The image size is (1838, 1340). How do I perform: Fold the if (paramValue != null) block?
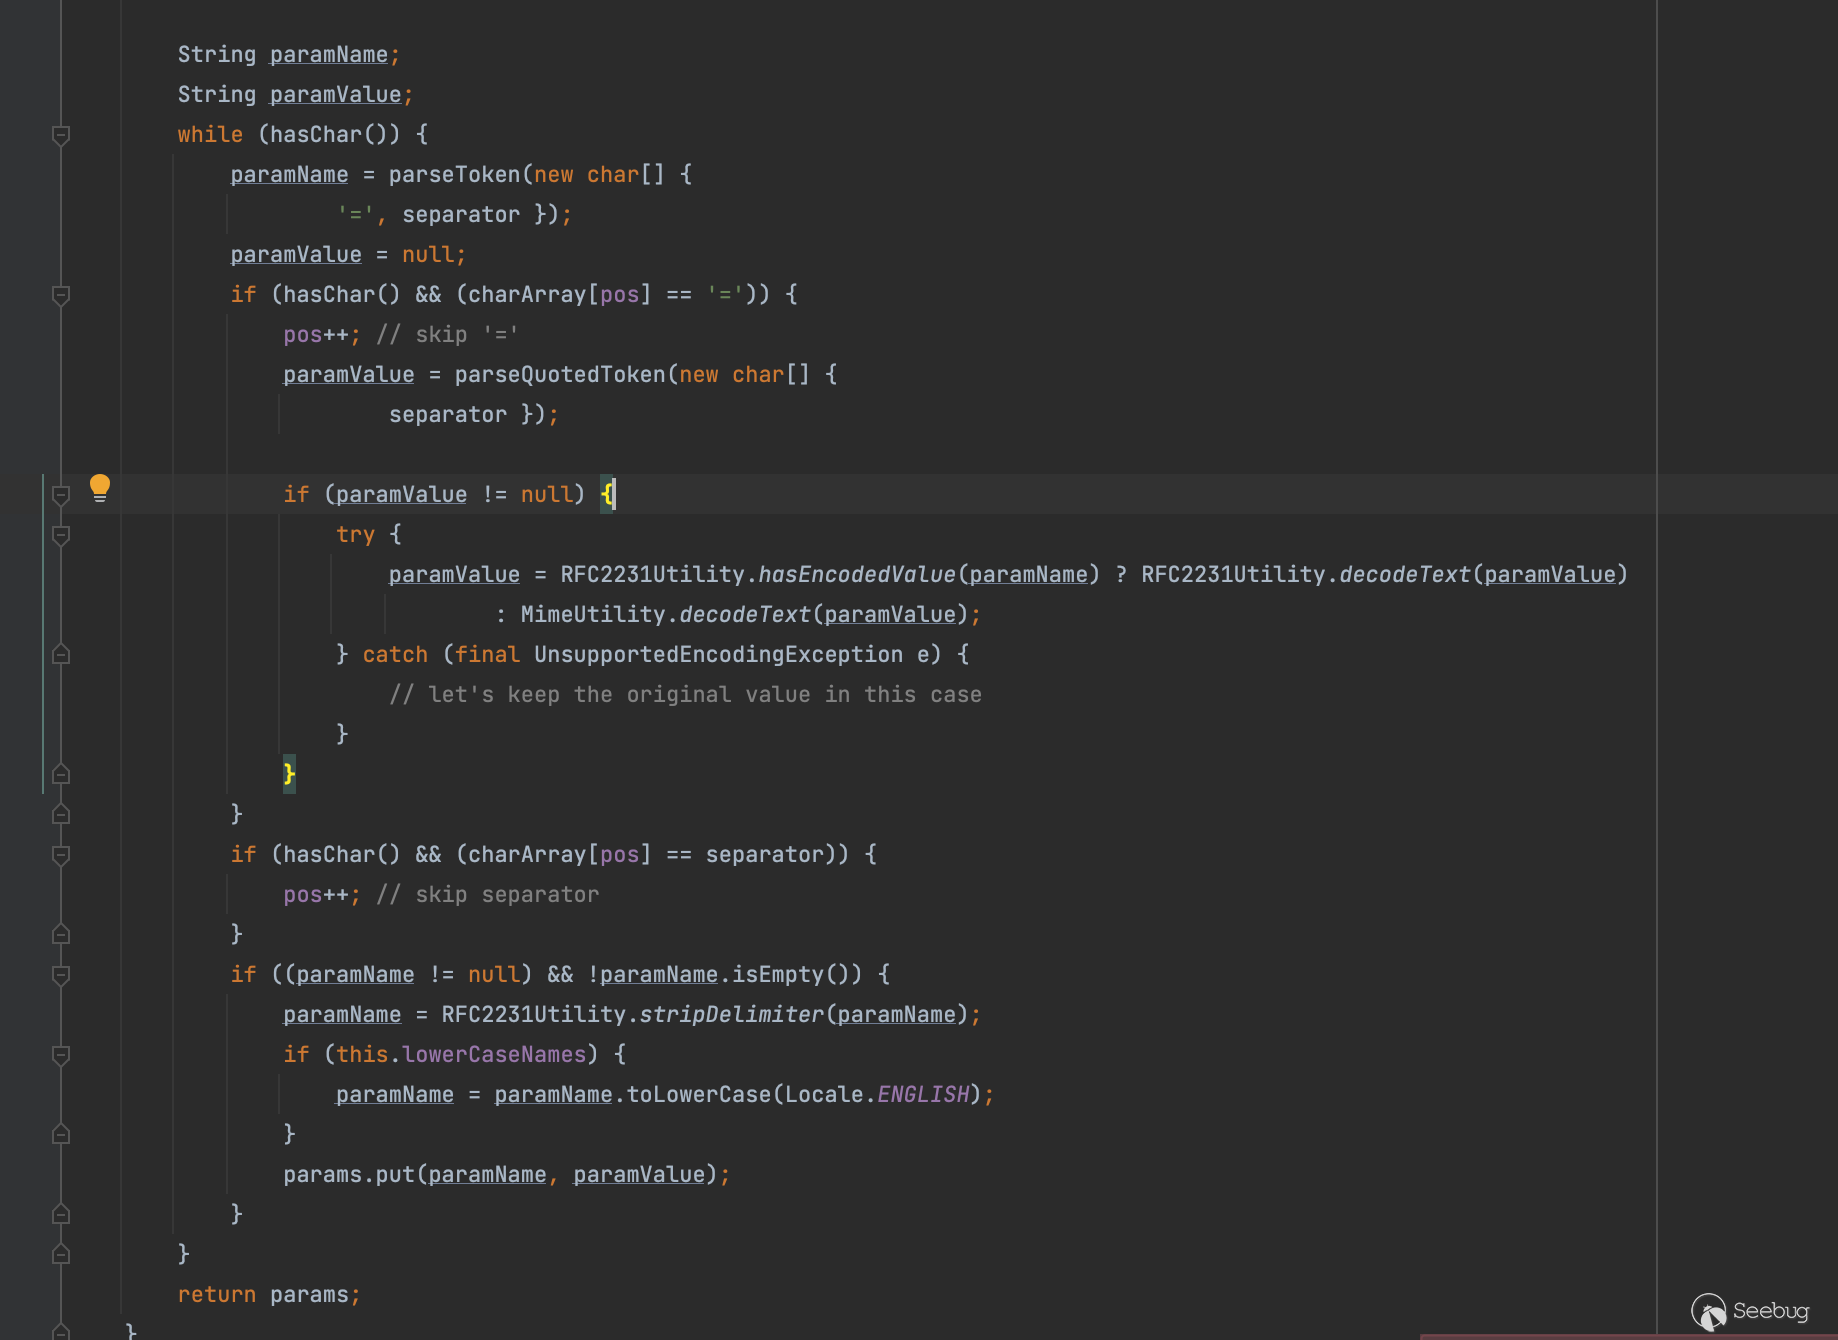coord(61,495)
